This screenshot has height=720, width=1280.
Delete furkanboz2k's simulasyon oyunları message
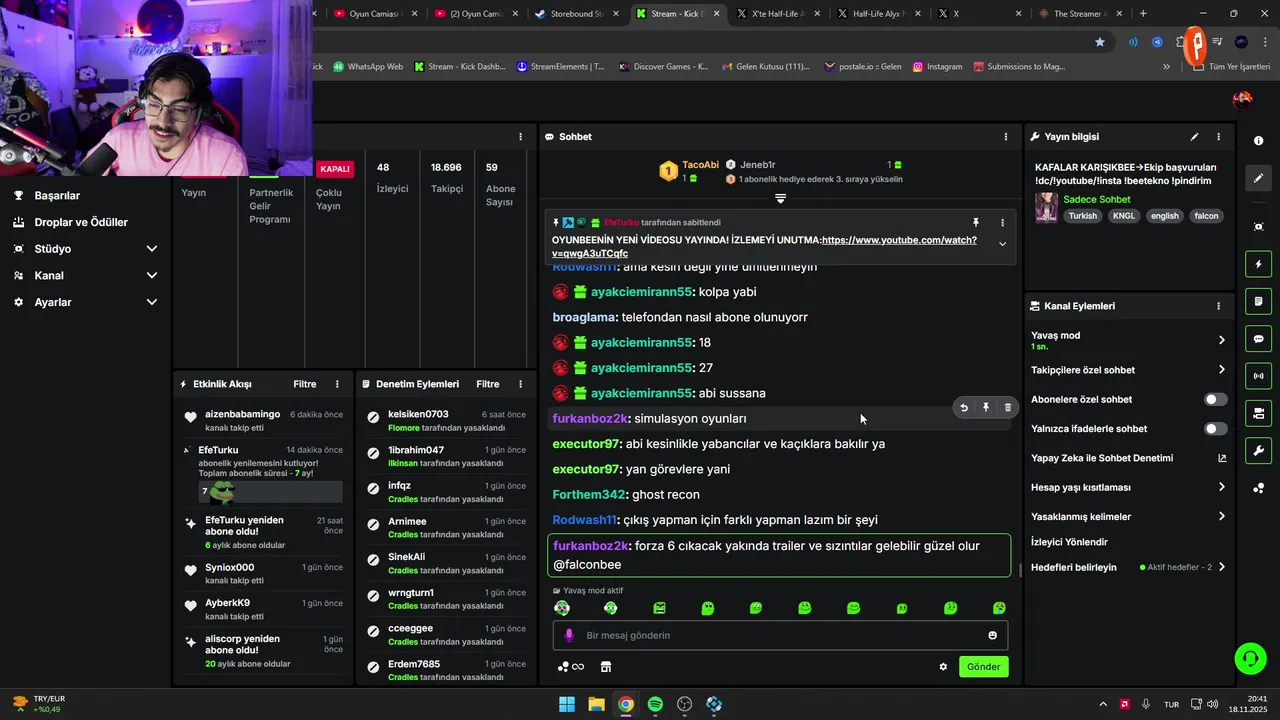[x=1007, y=408]
